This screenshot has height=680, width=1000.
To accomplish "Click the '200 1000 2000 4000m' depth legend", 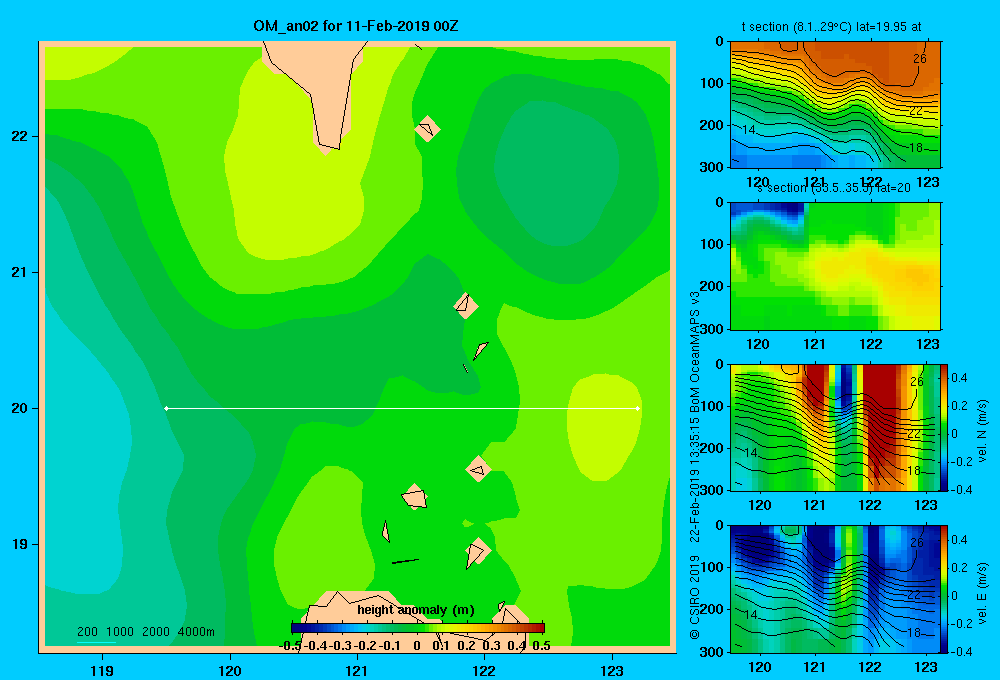I will click(145, 632).
